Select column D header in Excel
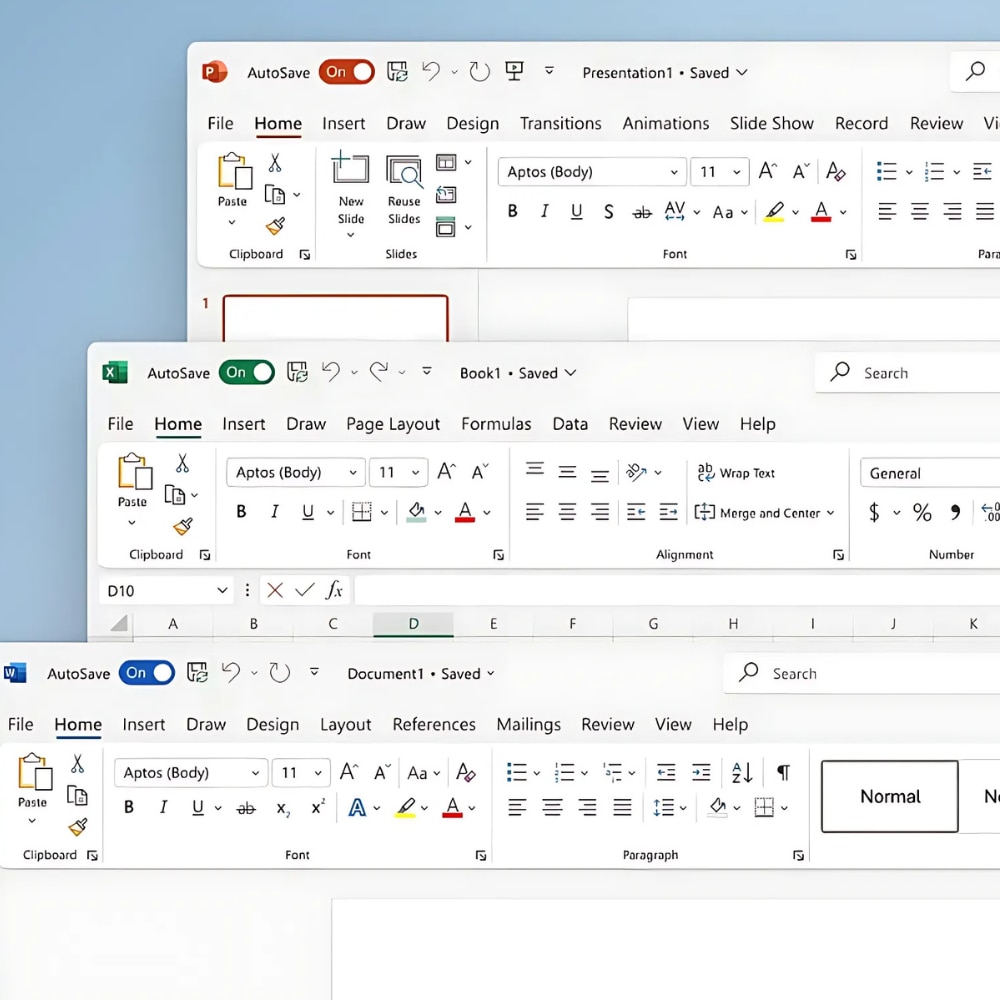 point(413,624)
